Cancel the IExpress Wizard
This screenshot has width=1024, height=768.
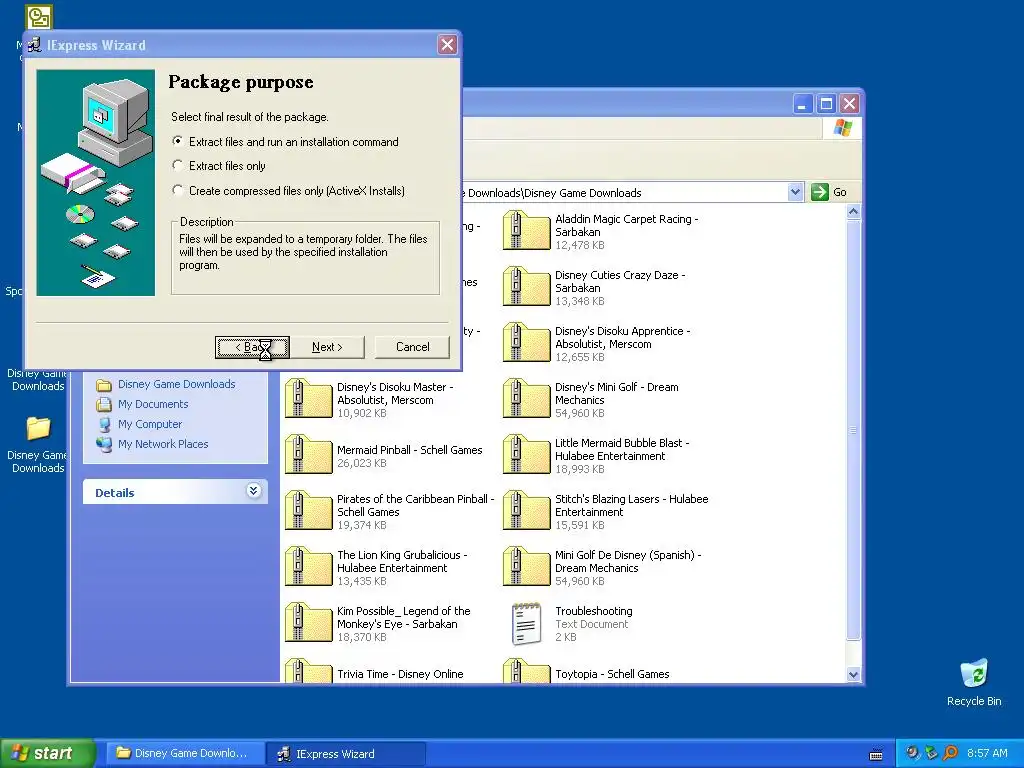click(x=412, y=347)
